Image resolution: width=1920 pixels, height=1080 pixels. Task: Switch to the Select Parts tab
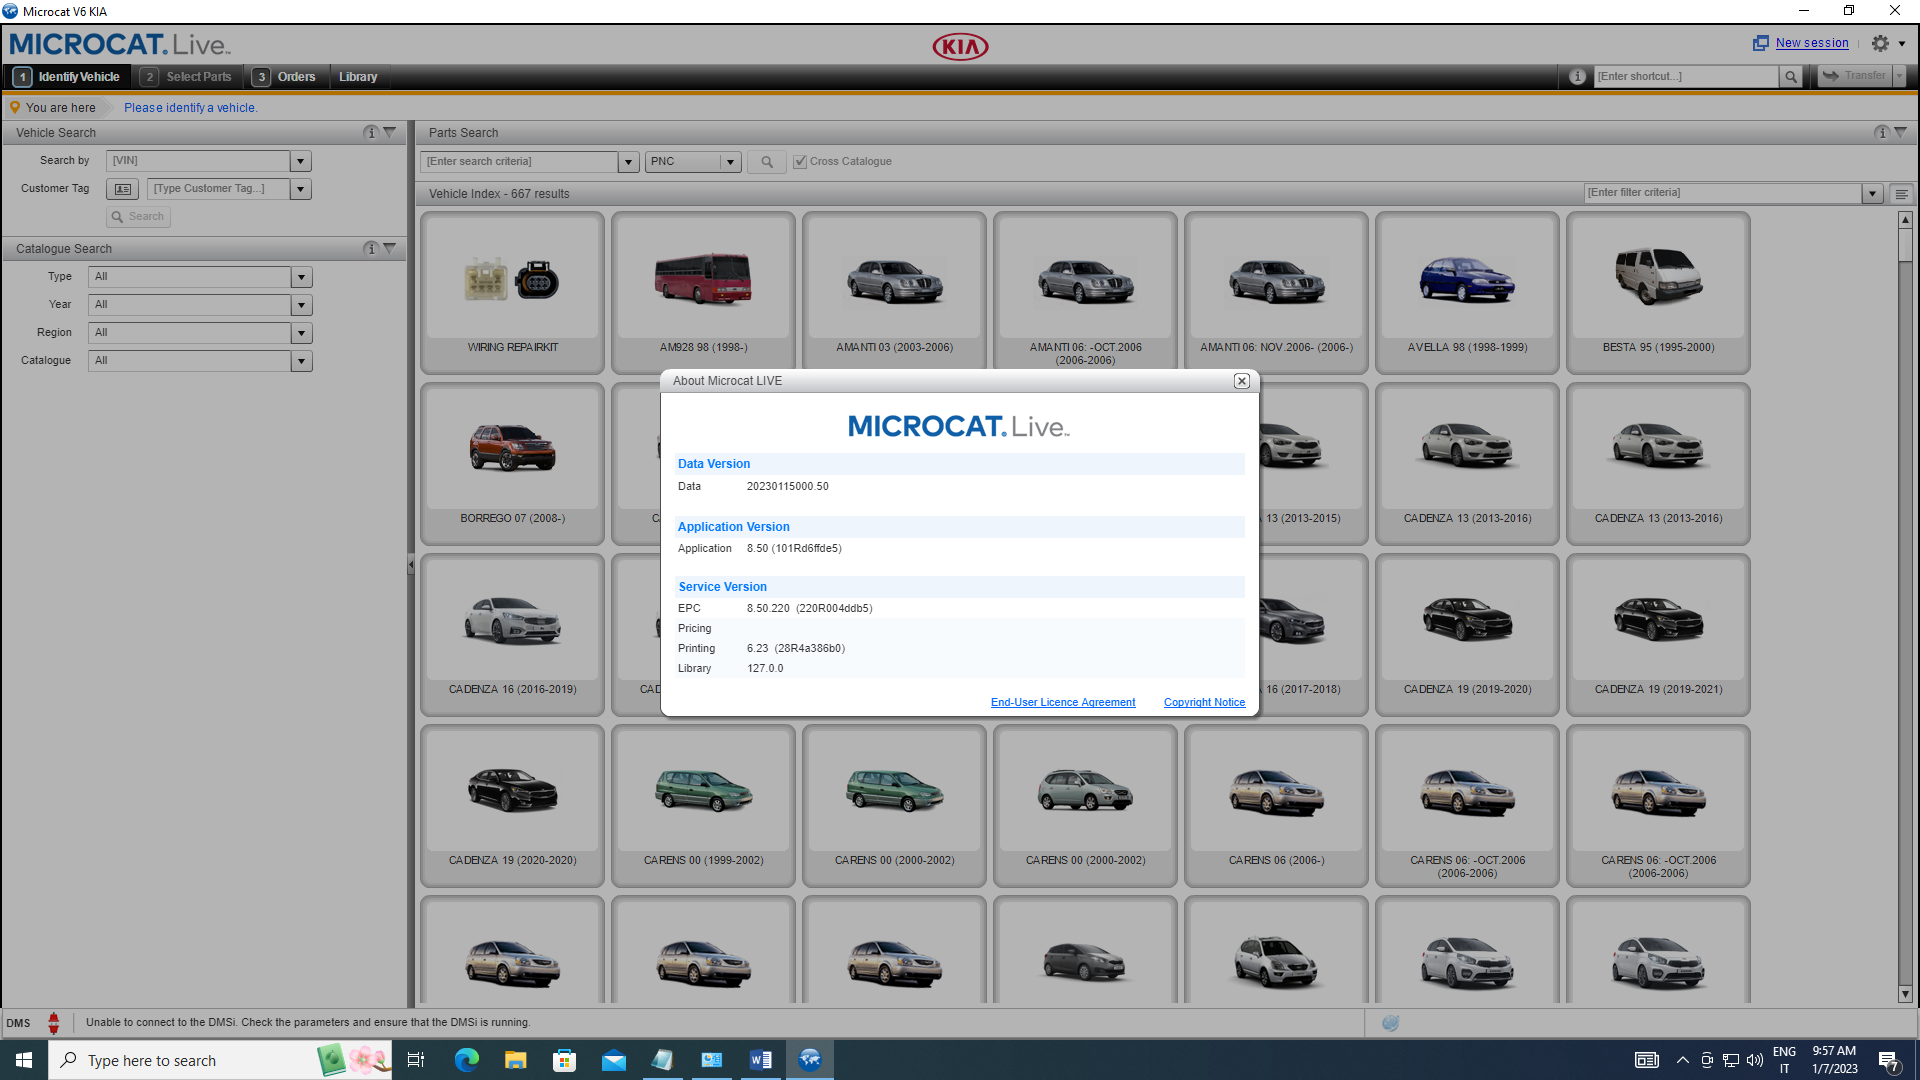198,76
